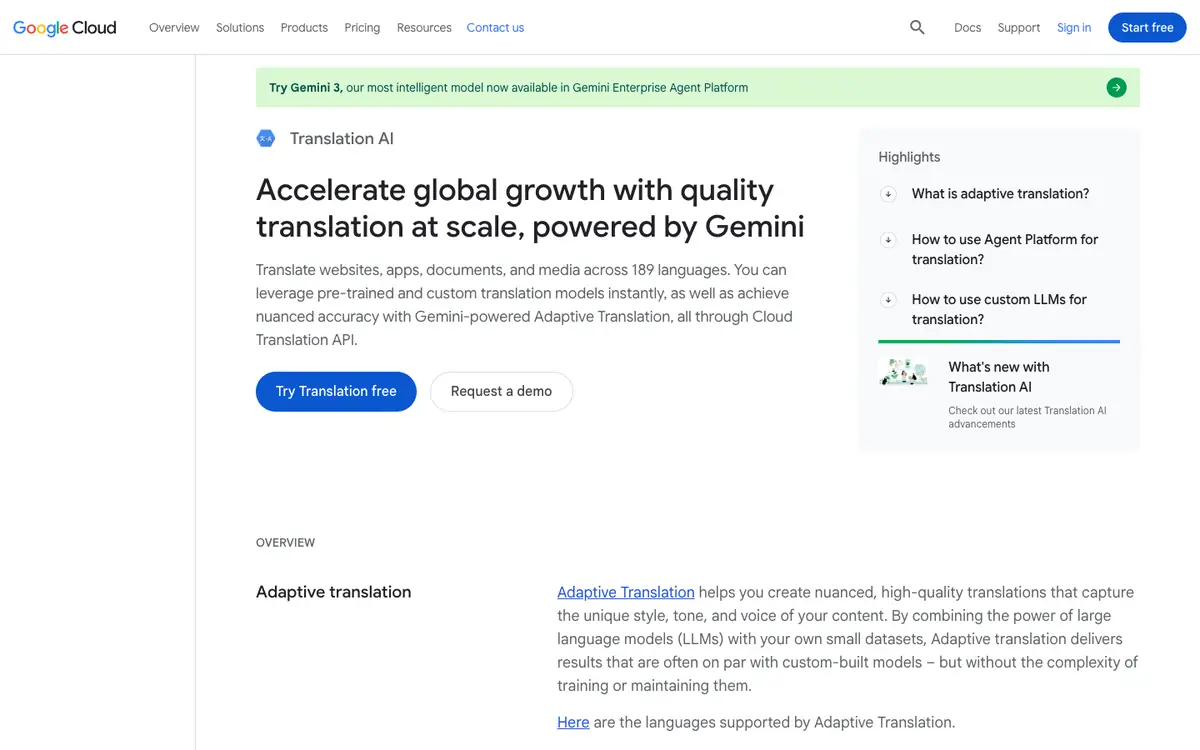Click the 'Here' supported languages link
The image size is (1200, 750).
[573, 722]
